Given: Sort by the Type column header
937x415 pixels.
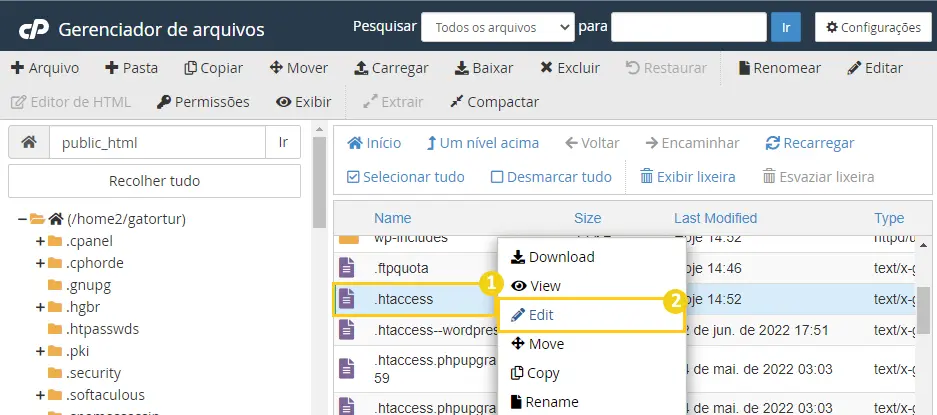Looking at the screenshot, I should [889, 218].
